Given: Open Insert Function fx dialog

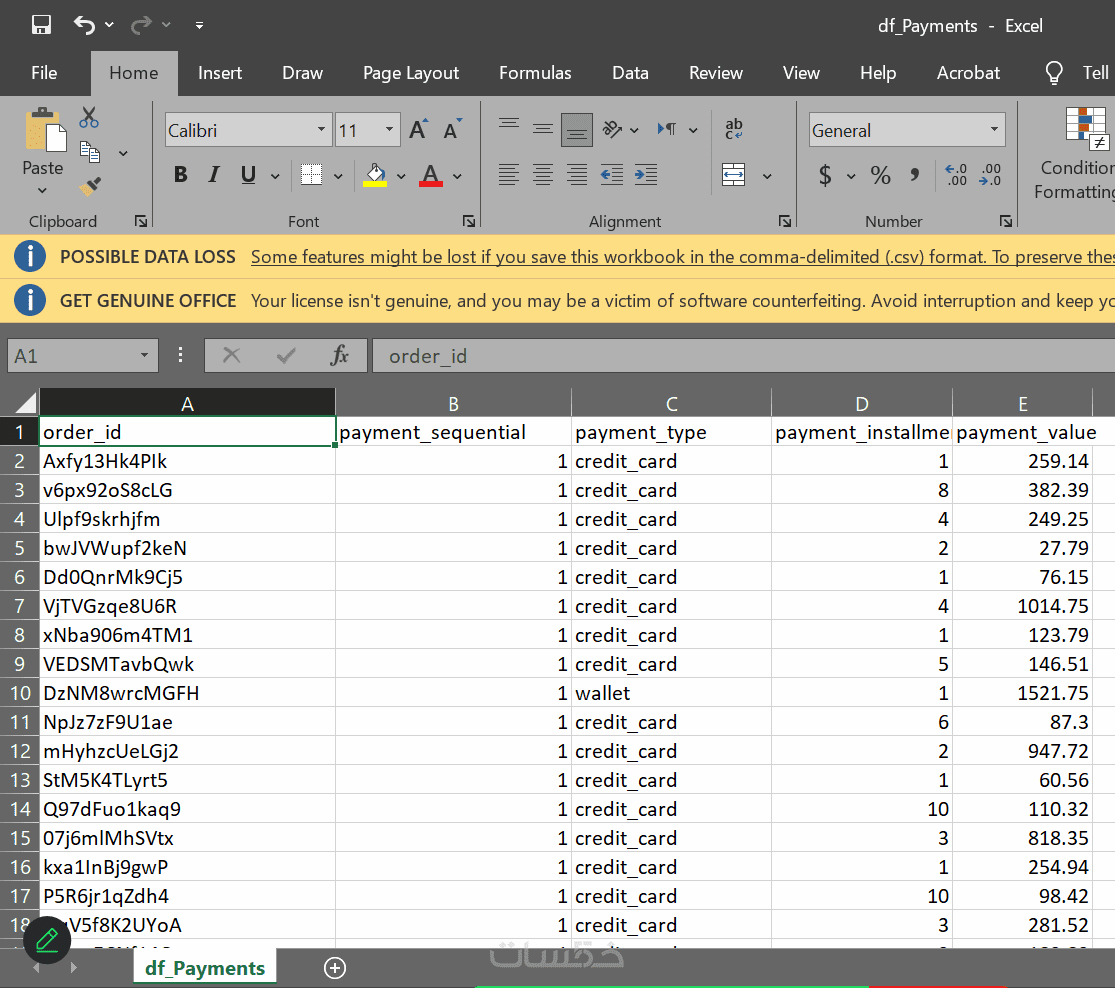Looking at the screenshot, I should [x=339, y=356].
